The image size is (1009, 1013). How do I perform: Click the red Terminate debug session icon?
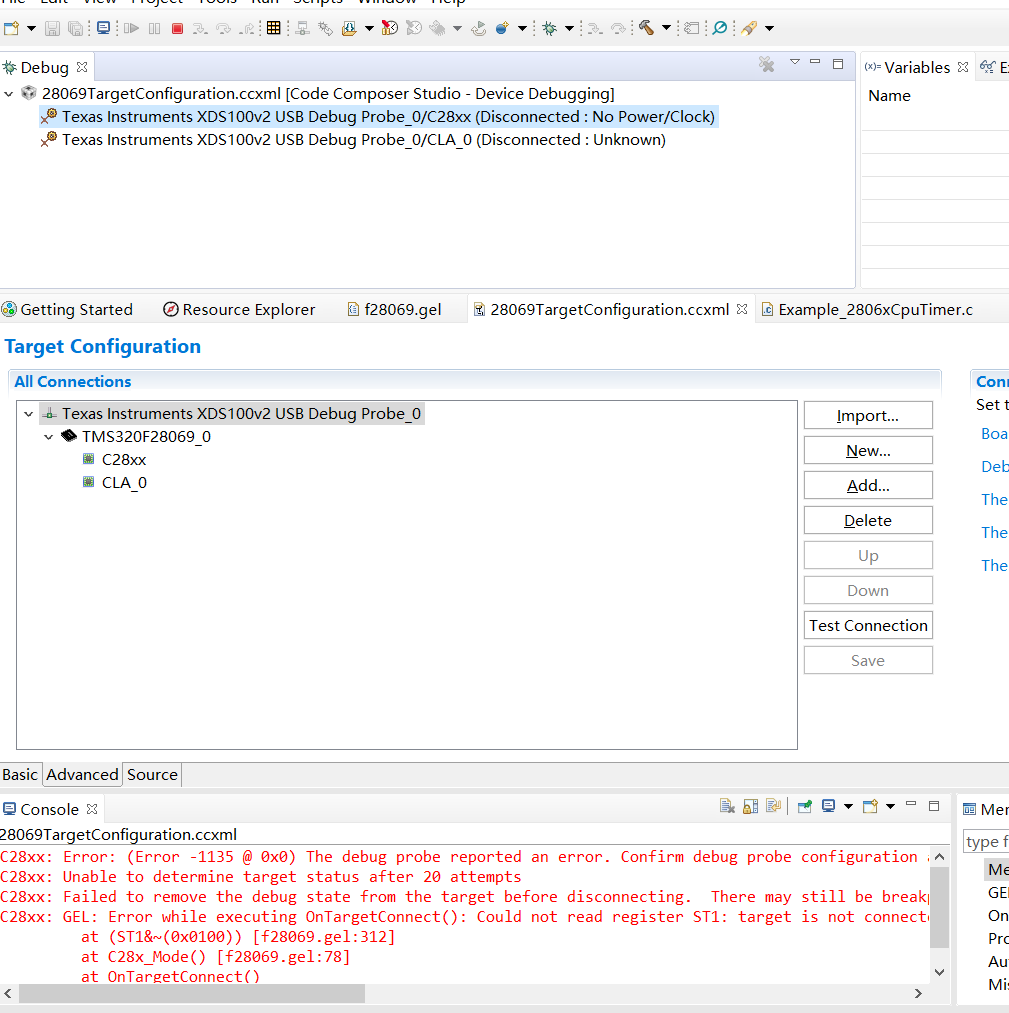(177, 28)
